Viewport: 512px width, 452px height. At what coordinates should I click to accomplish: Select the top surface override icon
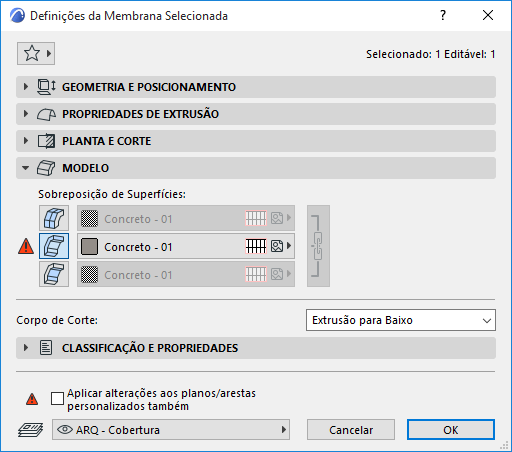click(x=54, y=218)
